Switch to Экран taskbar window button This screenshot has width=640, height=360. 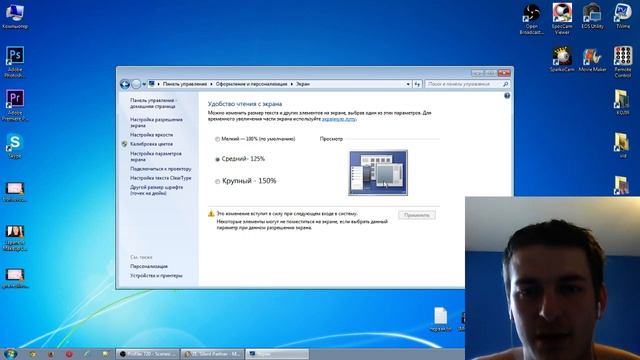click(277, 354)
